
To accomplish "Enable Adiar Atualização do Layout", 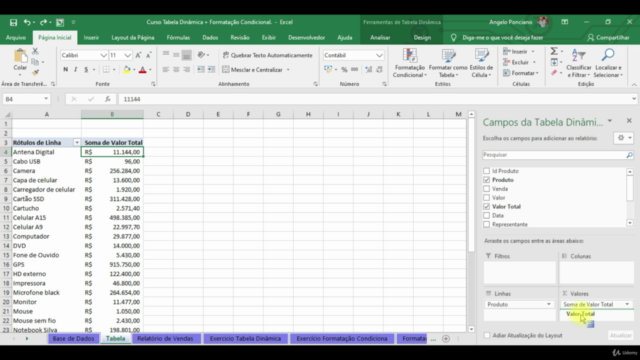I will pyautogui.click(x=487, y=336).
